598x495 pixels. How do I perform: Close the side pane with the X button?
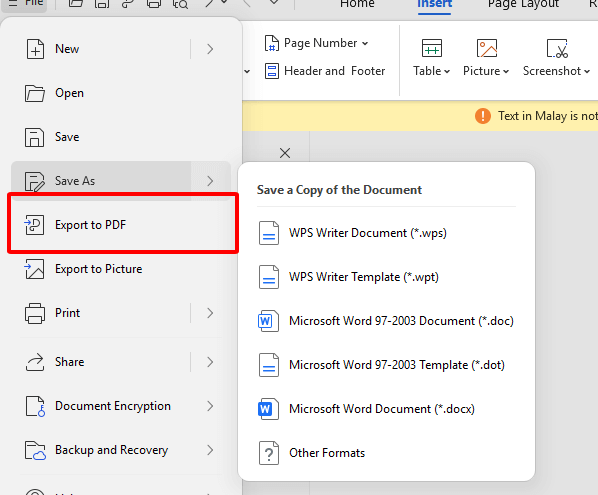pos(285,153)
